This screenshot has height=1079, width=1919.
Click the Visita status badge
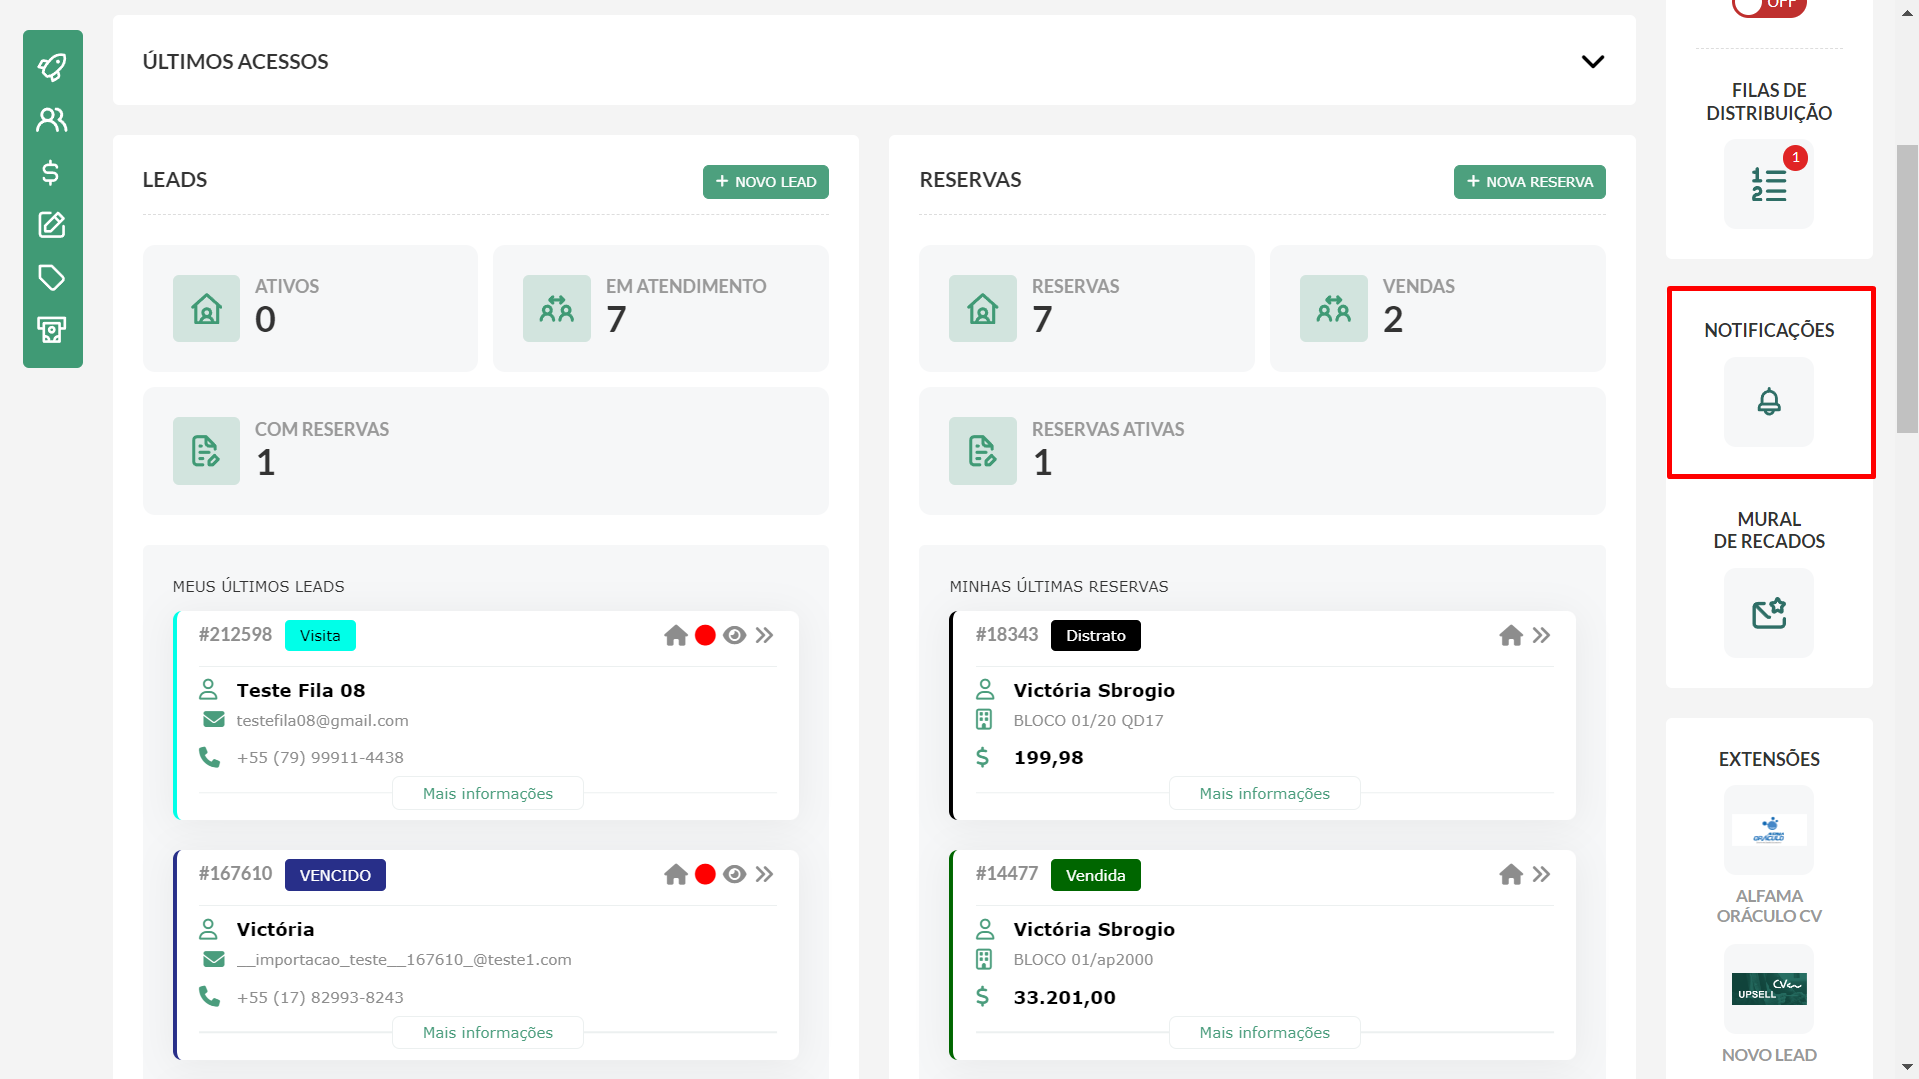[320, 636]
